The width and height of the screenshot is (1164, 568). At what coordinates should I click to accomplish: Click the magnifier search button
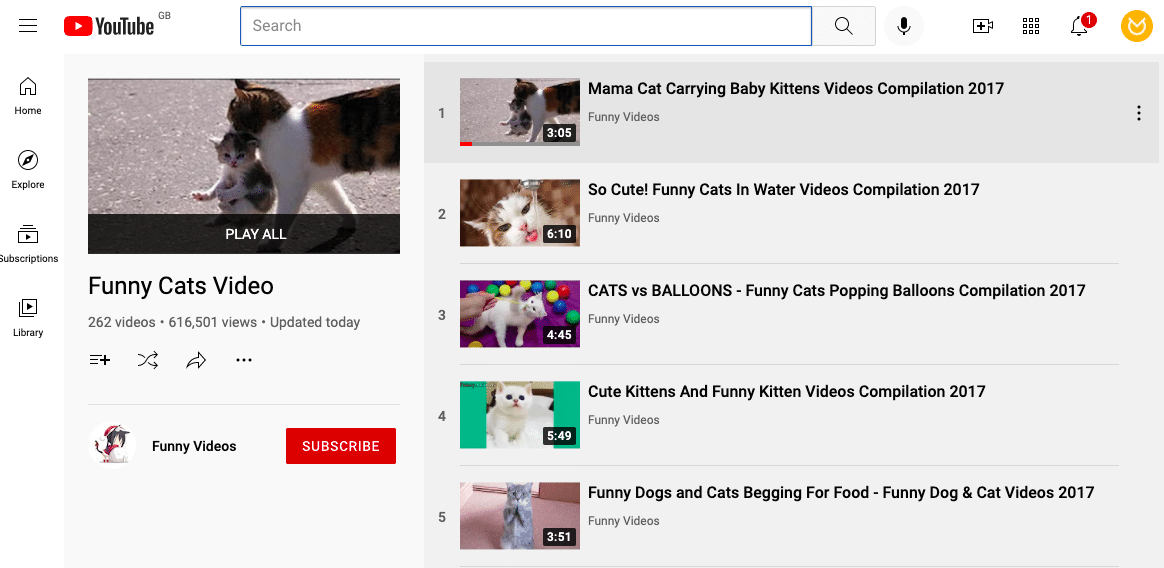tap(843, 26)
